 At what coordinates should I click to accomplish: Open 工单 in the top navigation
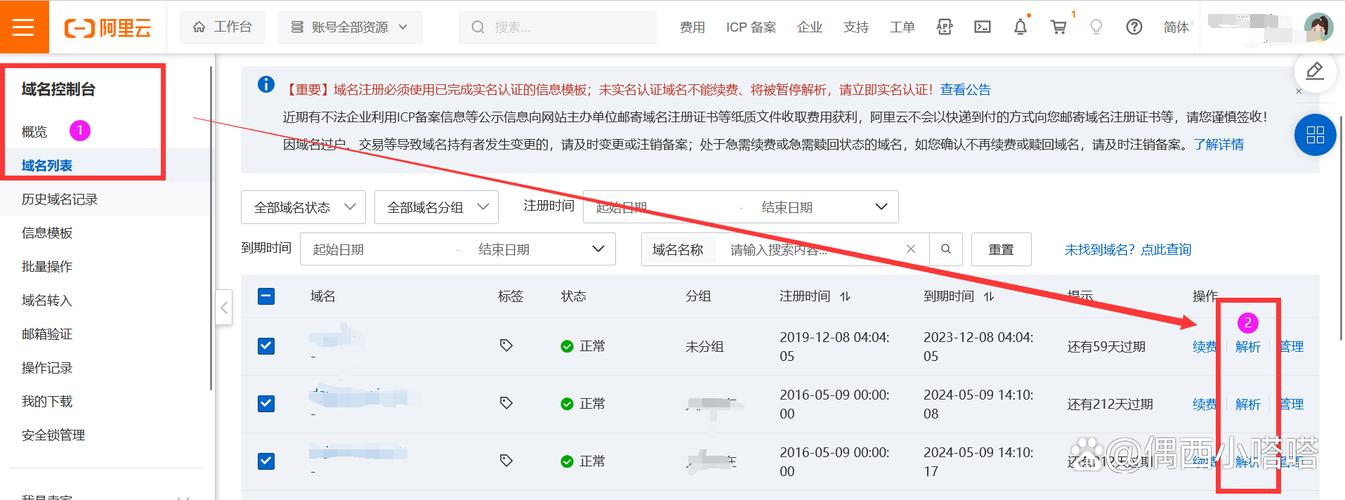pos(902,27)
